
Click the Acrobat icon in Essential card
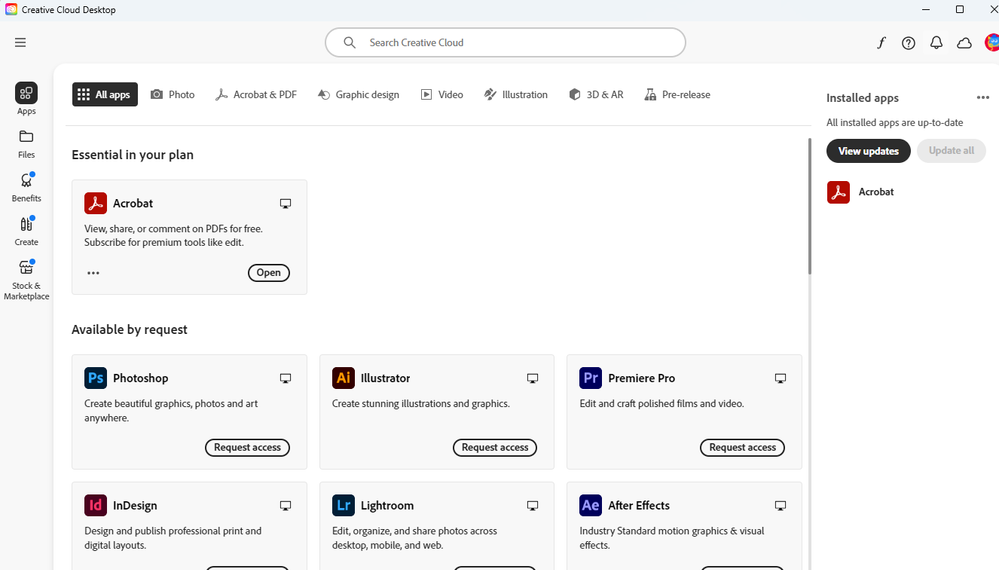click(x=96, y=203)
